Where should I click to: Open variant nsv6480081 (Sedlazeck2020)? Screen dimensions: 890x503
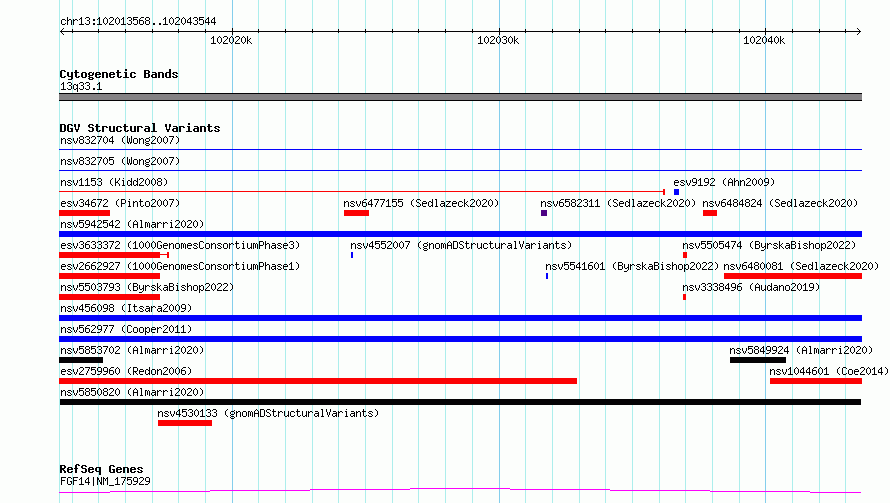801,266
